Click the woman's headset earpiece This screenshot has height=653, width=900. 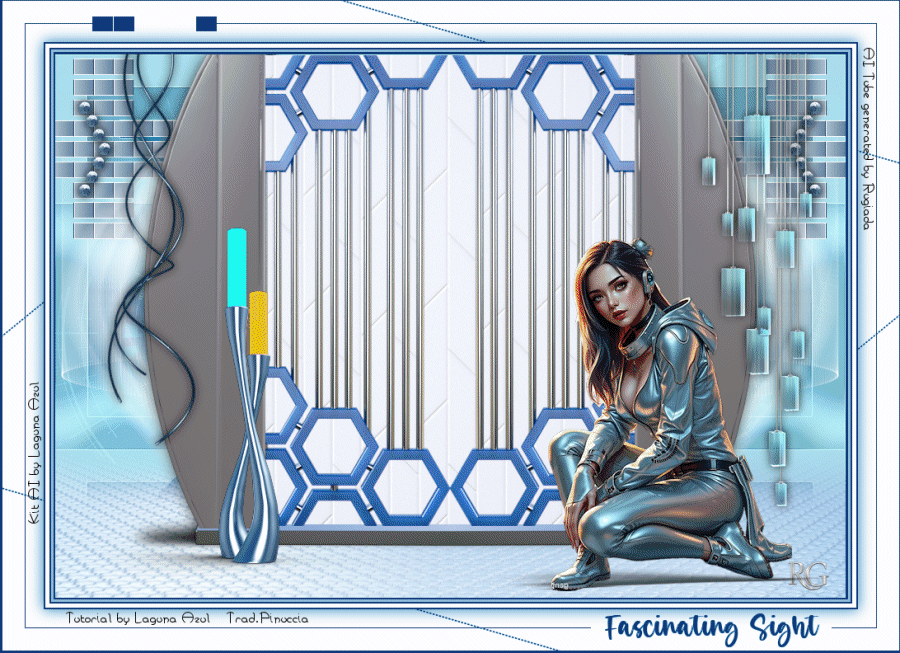point(649,278)
